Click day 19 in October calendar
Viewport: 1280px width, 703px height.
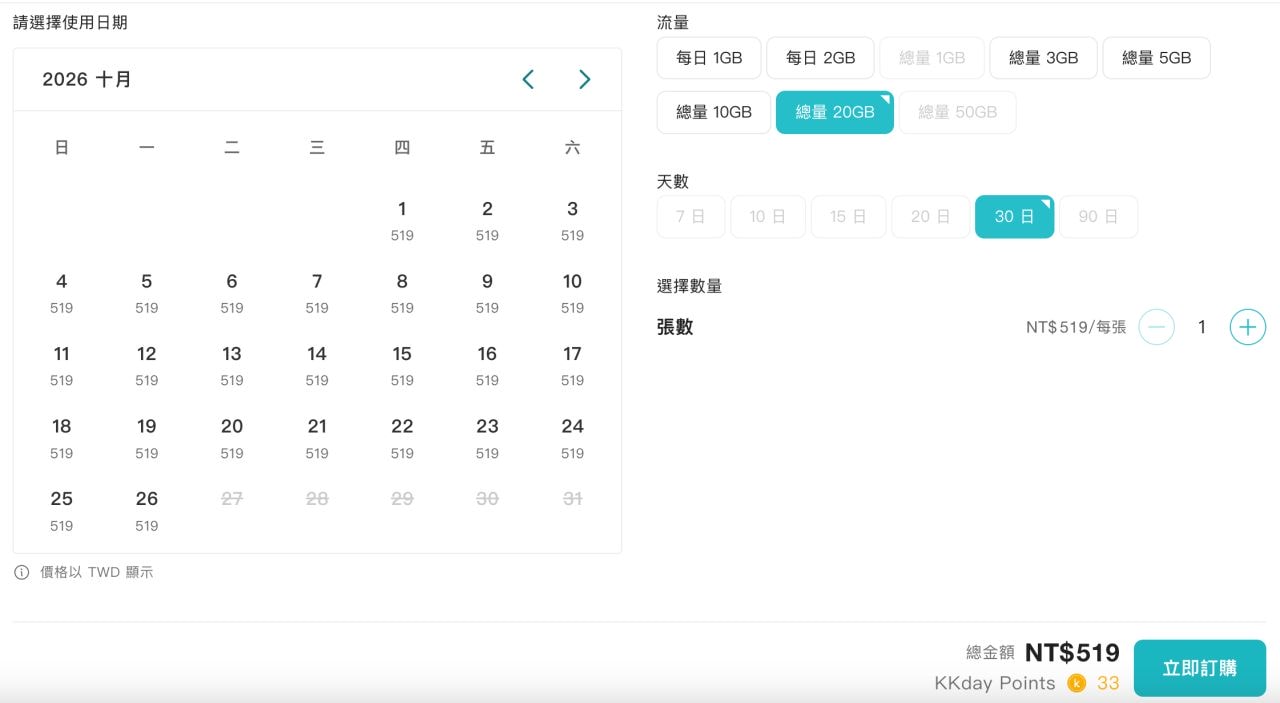[147, 438]
